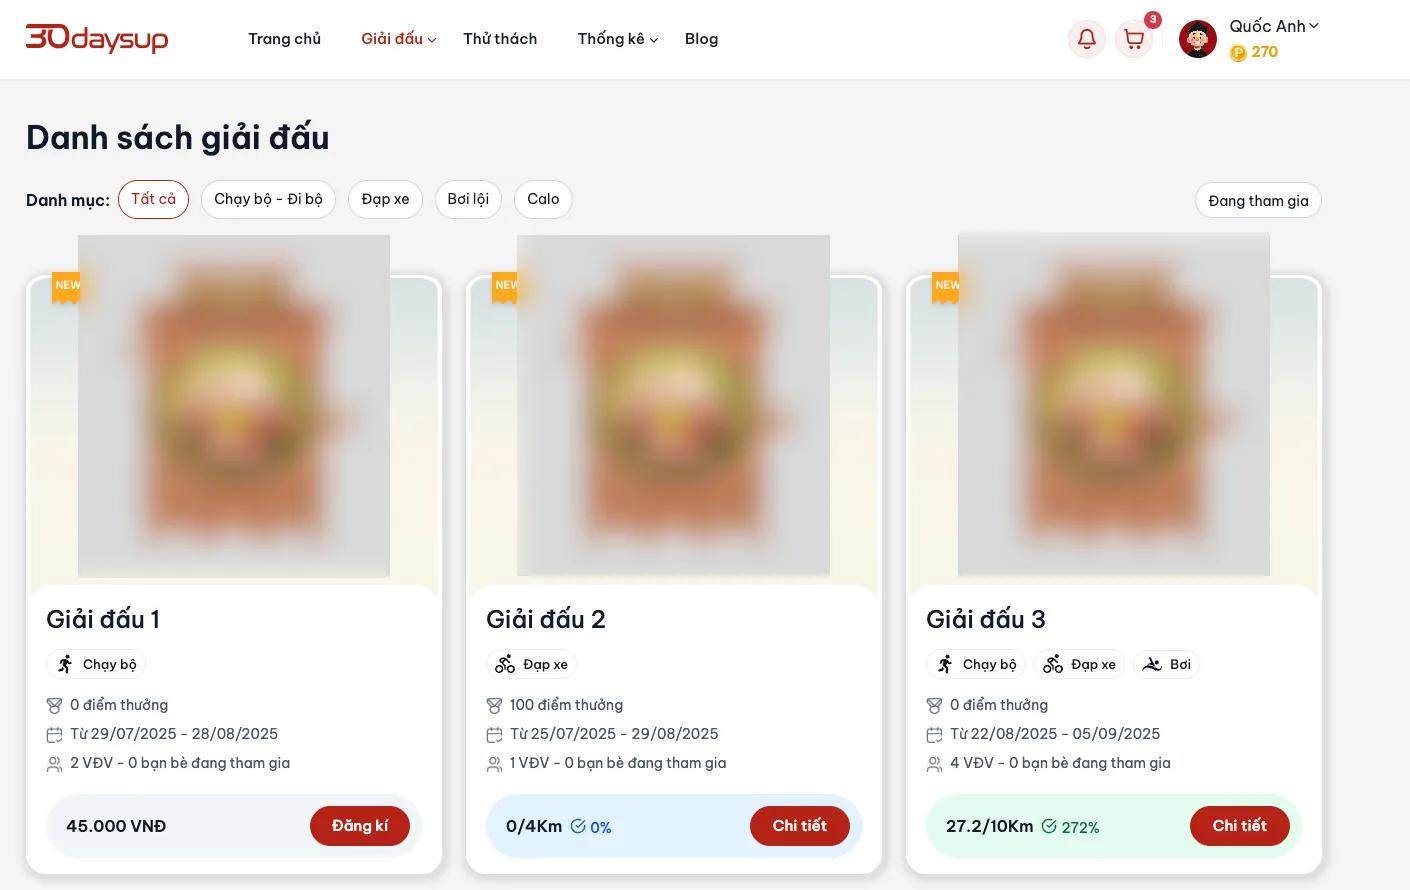Image resolution: width=1410 pixels, height=890 pixels.
Task: Open the shopping cart icon
Action: [1134, 39]
